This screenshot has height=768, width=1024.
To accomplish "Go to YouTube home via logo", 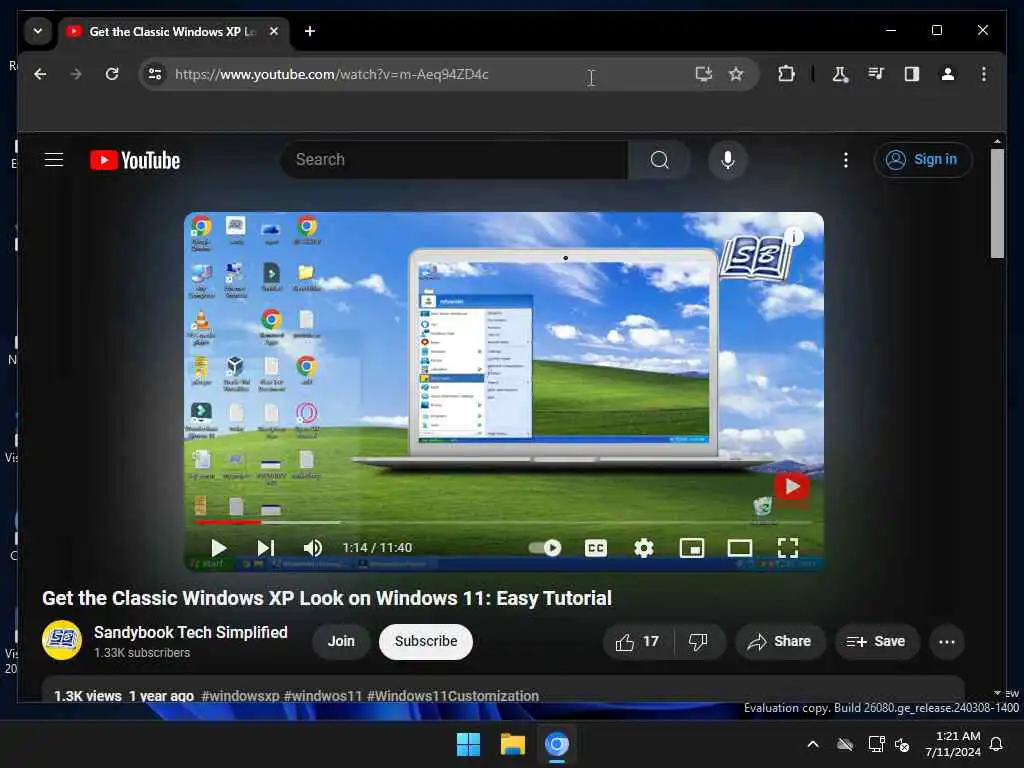I will coord(135,160).
